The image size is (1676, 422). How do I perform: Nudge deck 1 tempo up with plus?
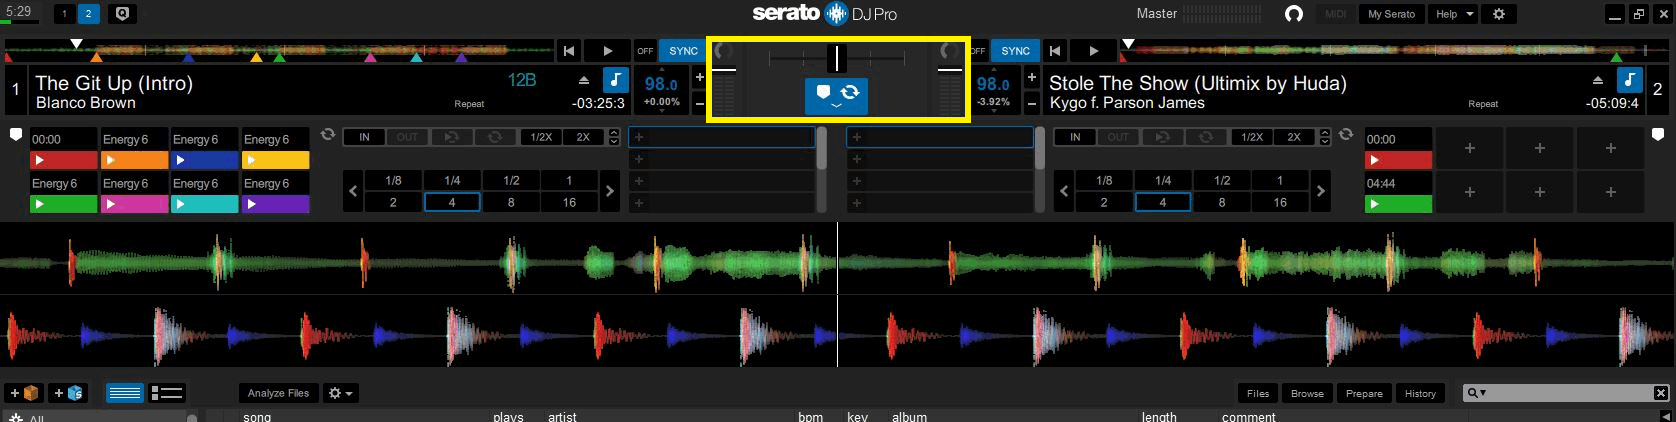pyautogui.click(x=699, y=78)
